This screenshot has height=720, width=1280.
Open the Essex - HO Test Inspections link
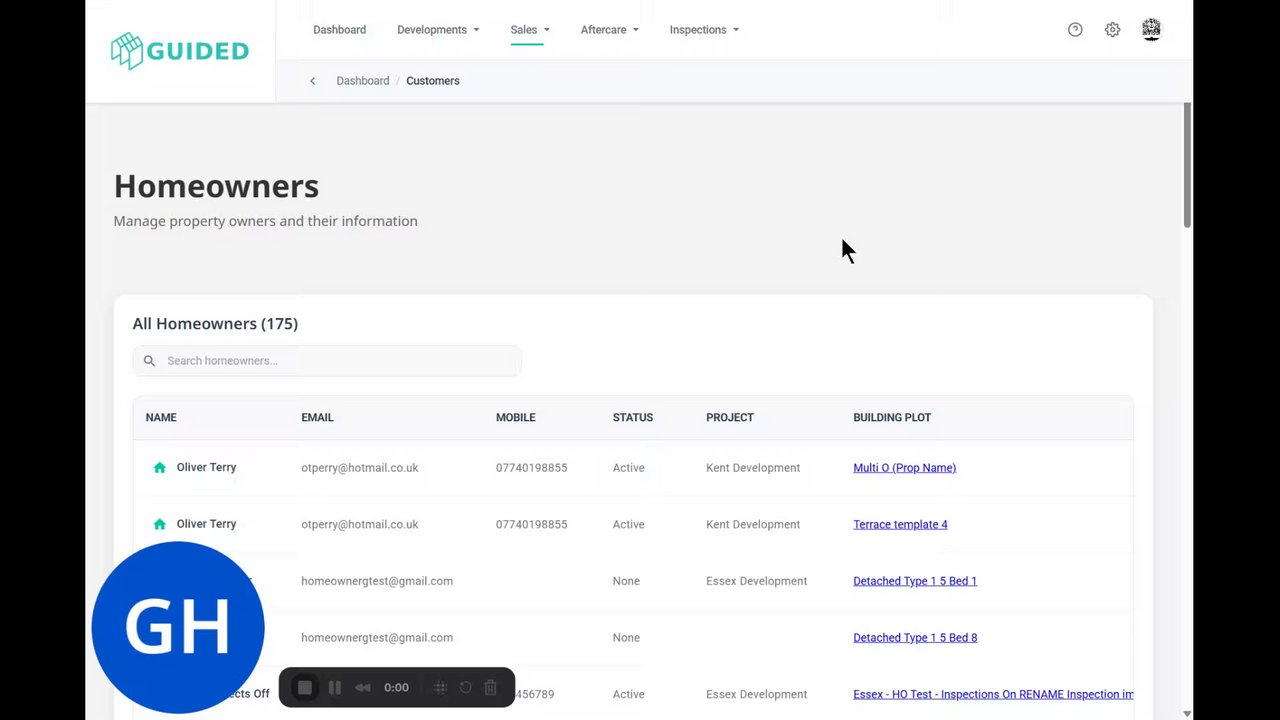(993, 694)
